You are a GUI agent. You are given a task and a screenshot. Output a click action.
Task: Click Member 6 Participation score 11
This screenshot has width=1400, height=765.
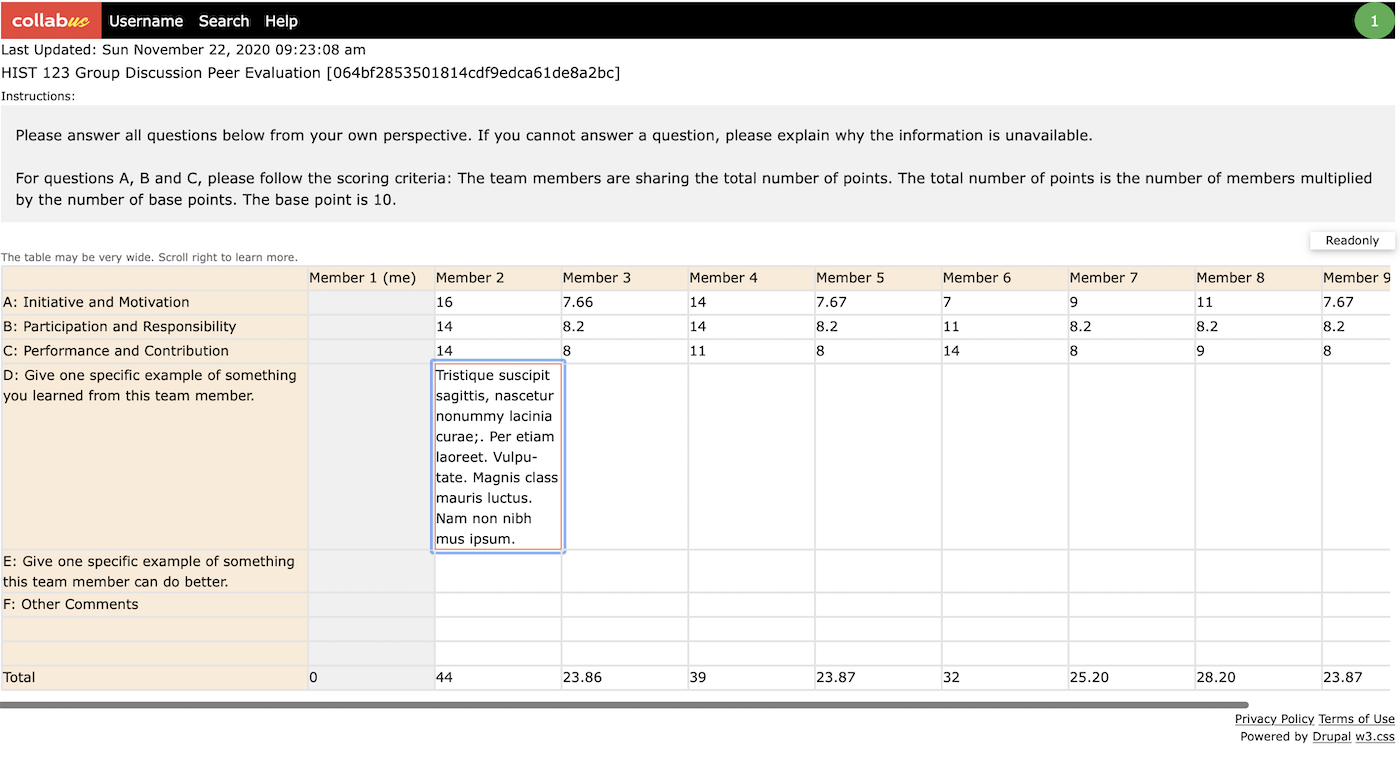pyautogui.click(x=1005, y=326)
